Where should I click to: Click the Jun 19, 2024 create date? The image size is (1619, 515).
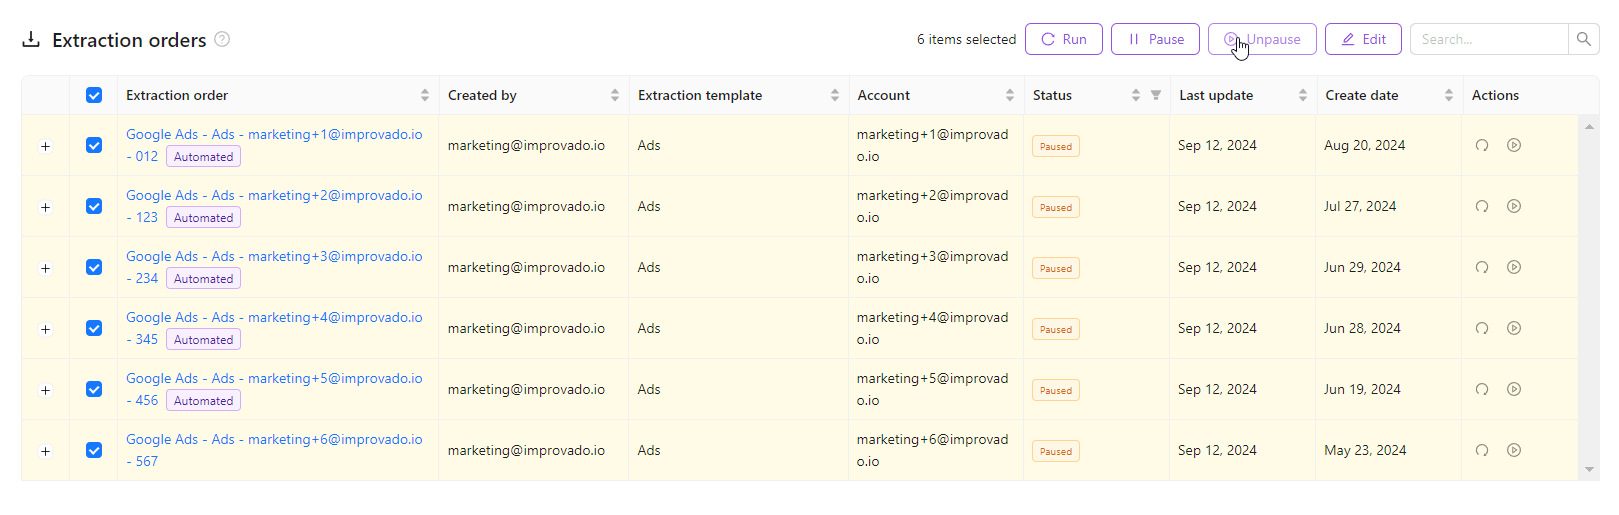[x=1362, y=389]
